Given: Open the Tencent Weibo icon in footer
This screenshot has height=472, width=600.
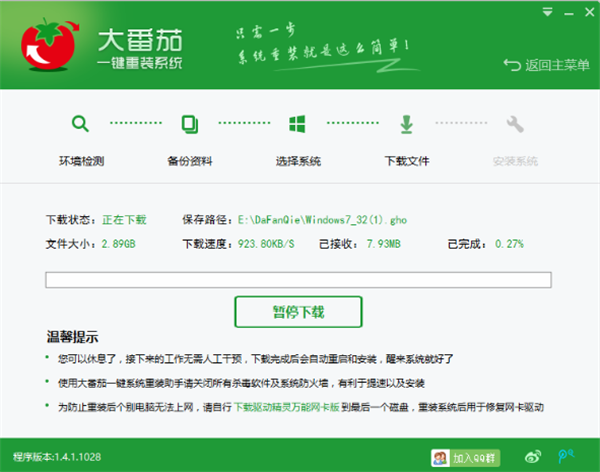Looking at the screenshot, I should click(x=566, y=456).
